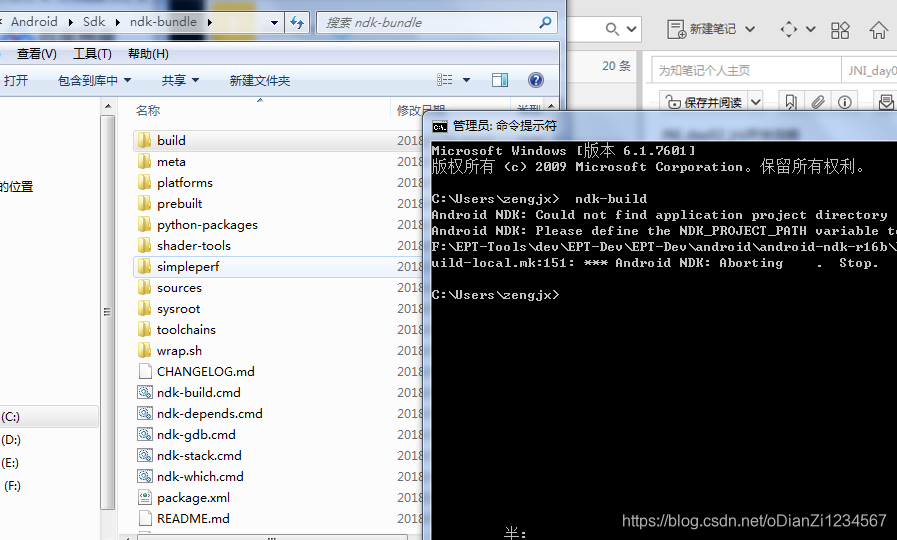Open the 工具(T) menu
897x540 pixels.
pos(92,54)
